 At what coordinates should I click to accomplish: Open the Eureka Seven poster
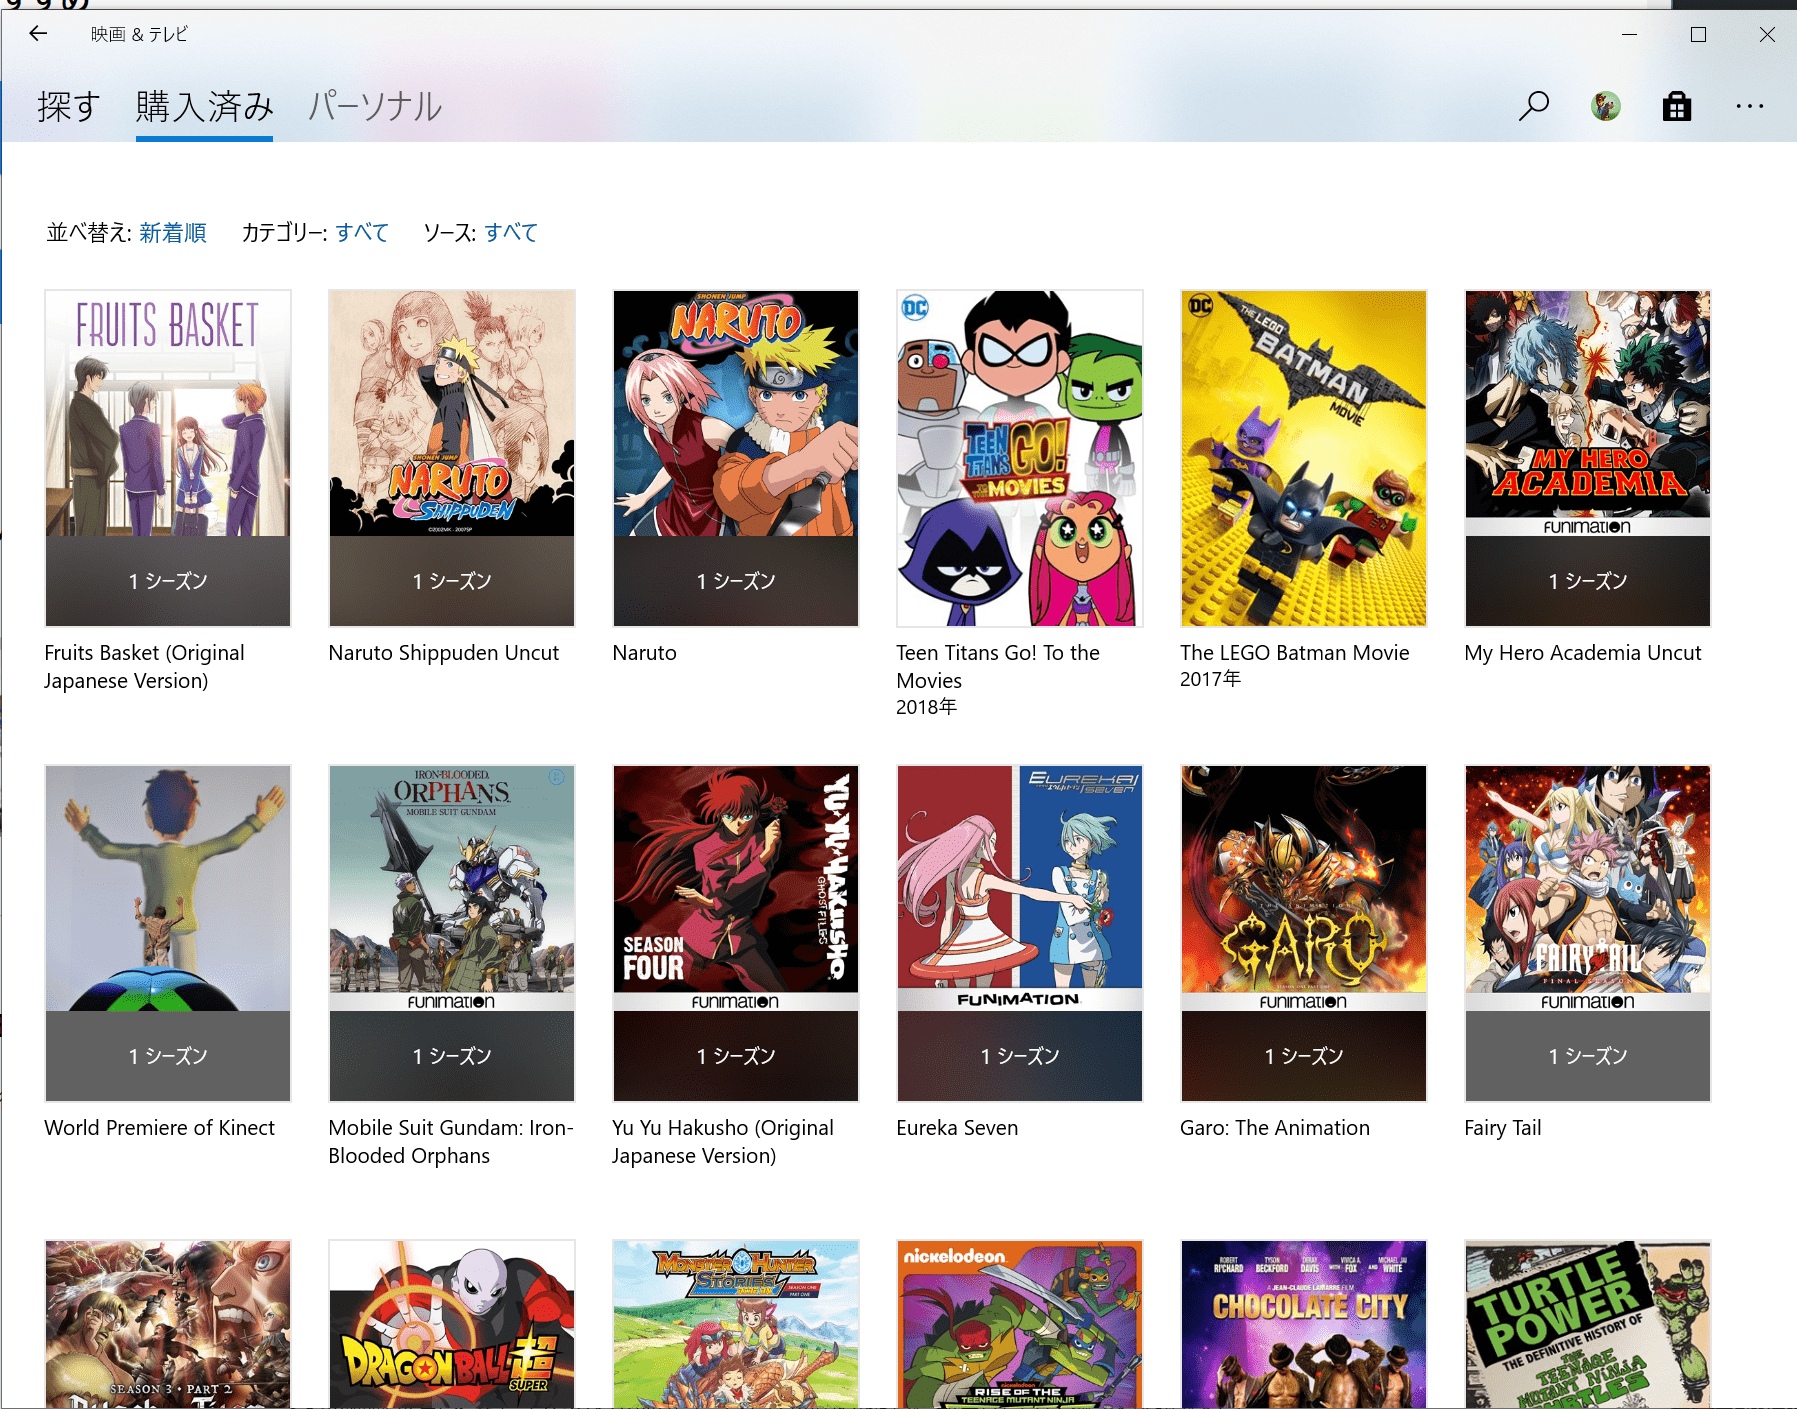1020,933
